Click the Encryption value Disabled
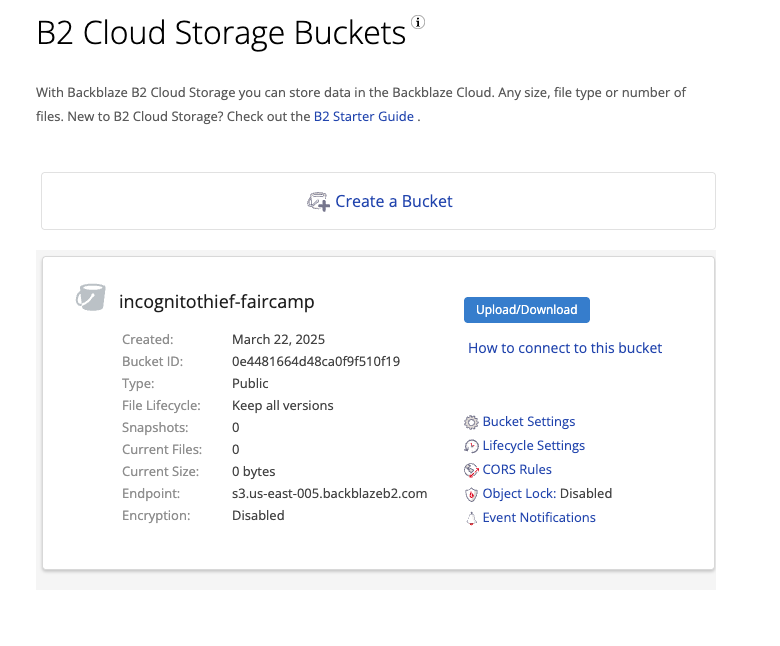This screenshot has width=780, height=646. click(x=258, y=516)
